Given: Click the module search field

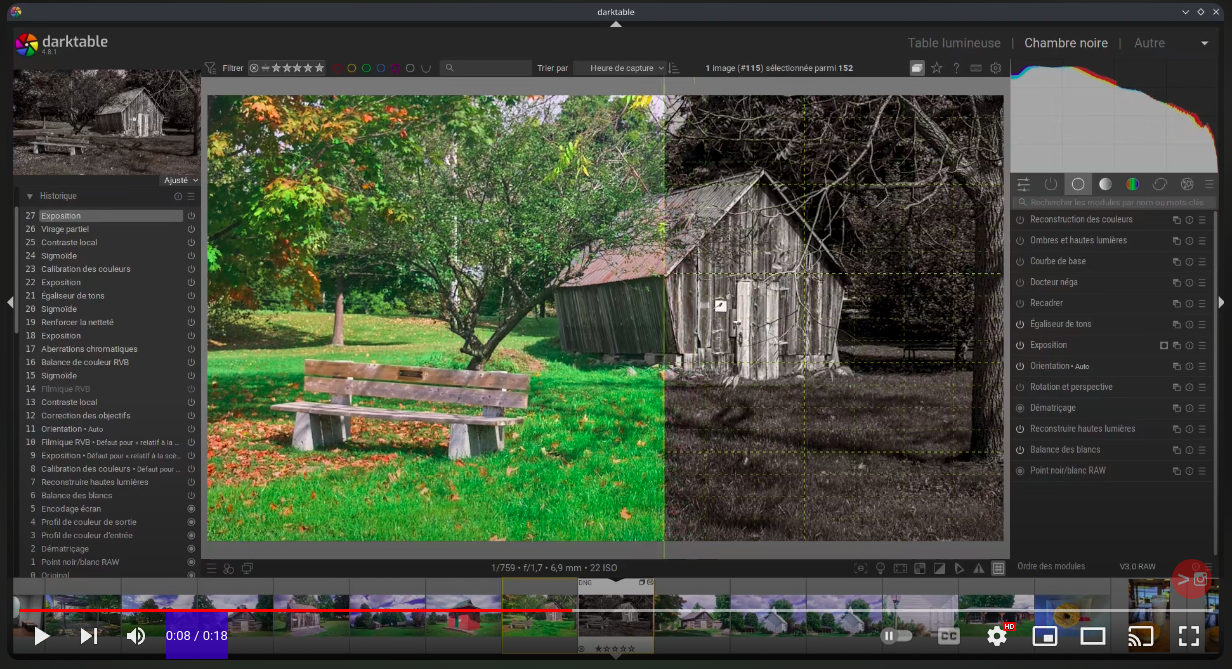Looking at the screenshot, I should point(1110,202).
